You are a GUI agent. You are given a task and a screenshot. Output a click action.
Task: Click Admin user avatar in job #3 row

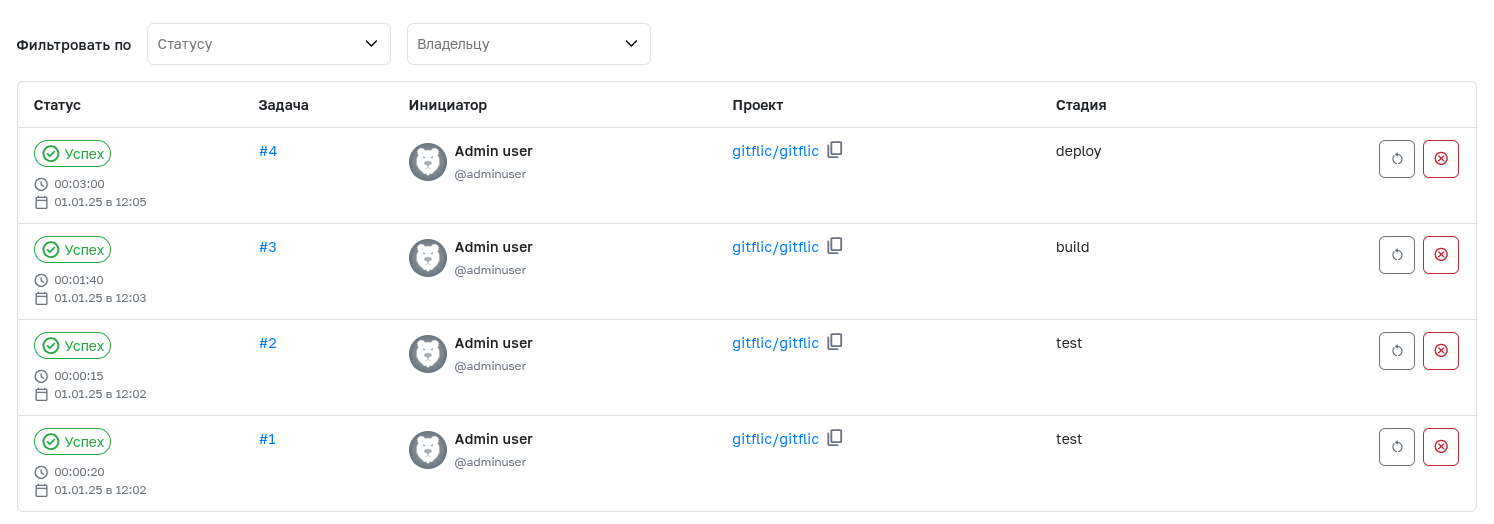427,258
